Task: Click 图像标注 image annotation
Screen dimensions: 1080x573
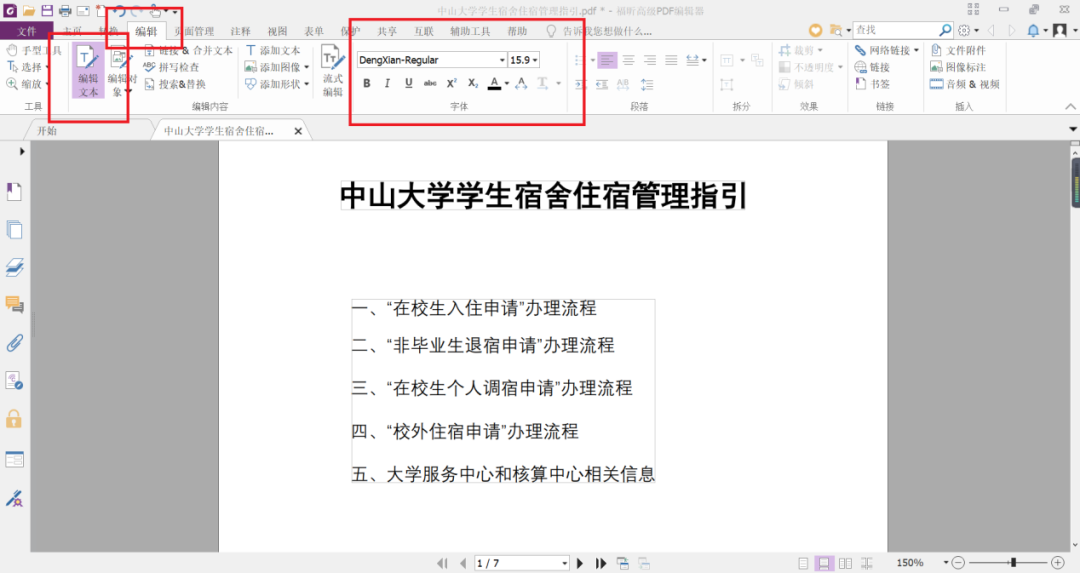Action: 958,67
